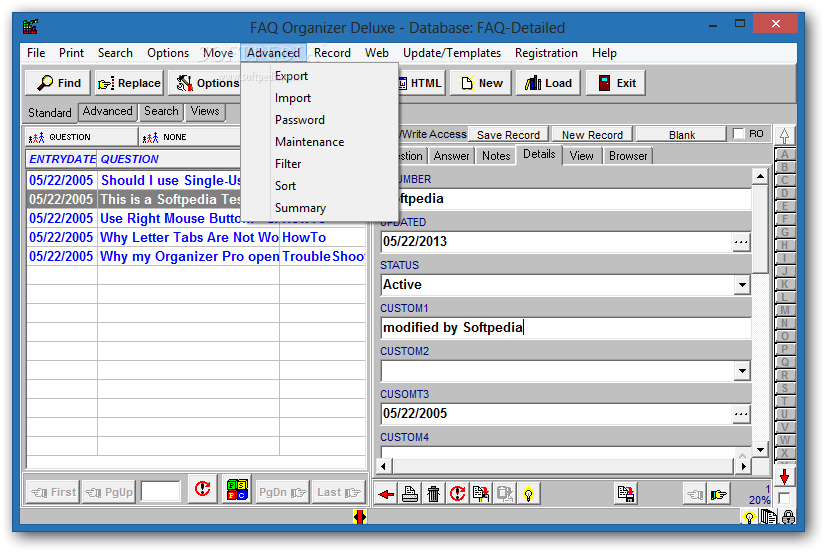Click the red left arrow icon in record toolbar

(x=386, y=494)
